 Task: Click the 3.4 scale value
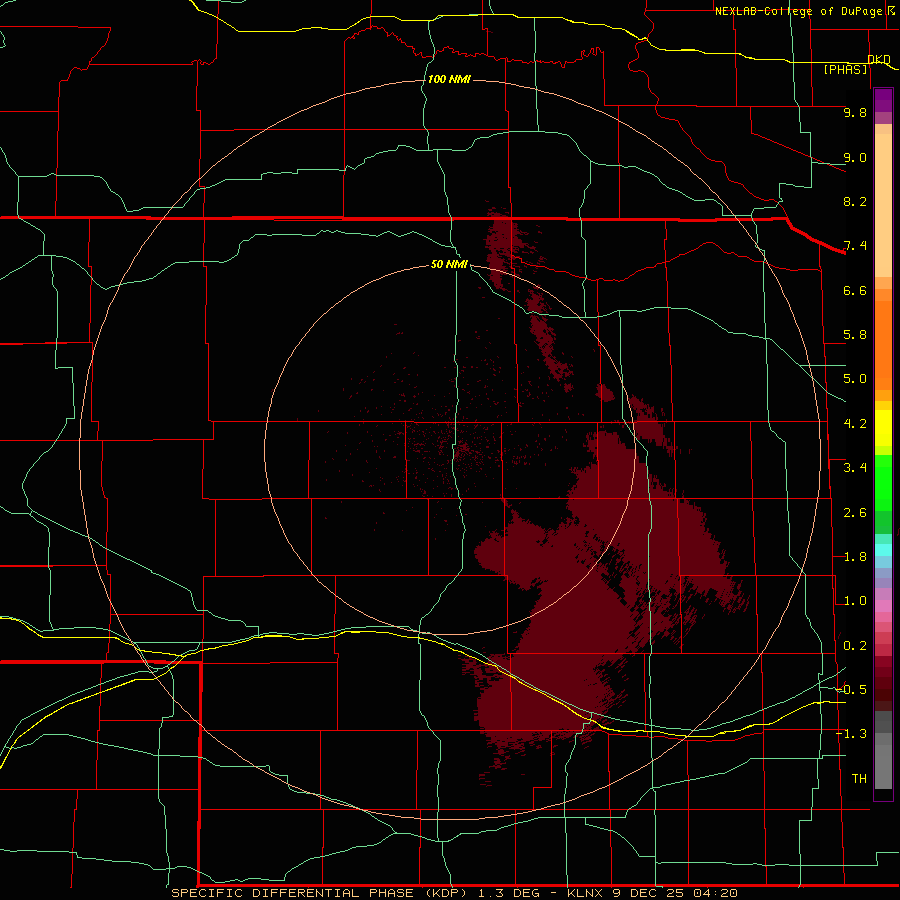[x=855, y=468]
